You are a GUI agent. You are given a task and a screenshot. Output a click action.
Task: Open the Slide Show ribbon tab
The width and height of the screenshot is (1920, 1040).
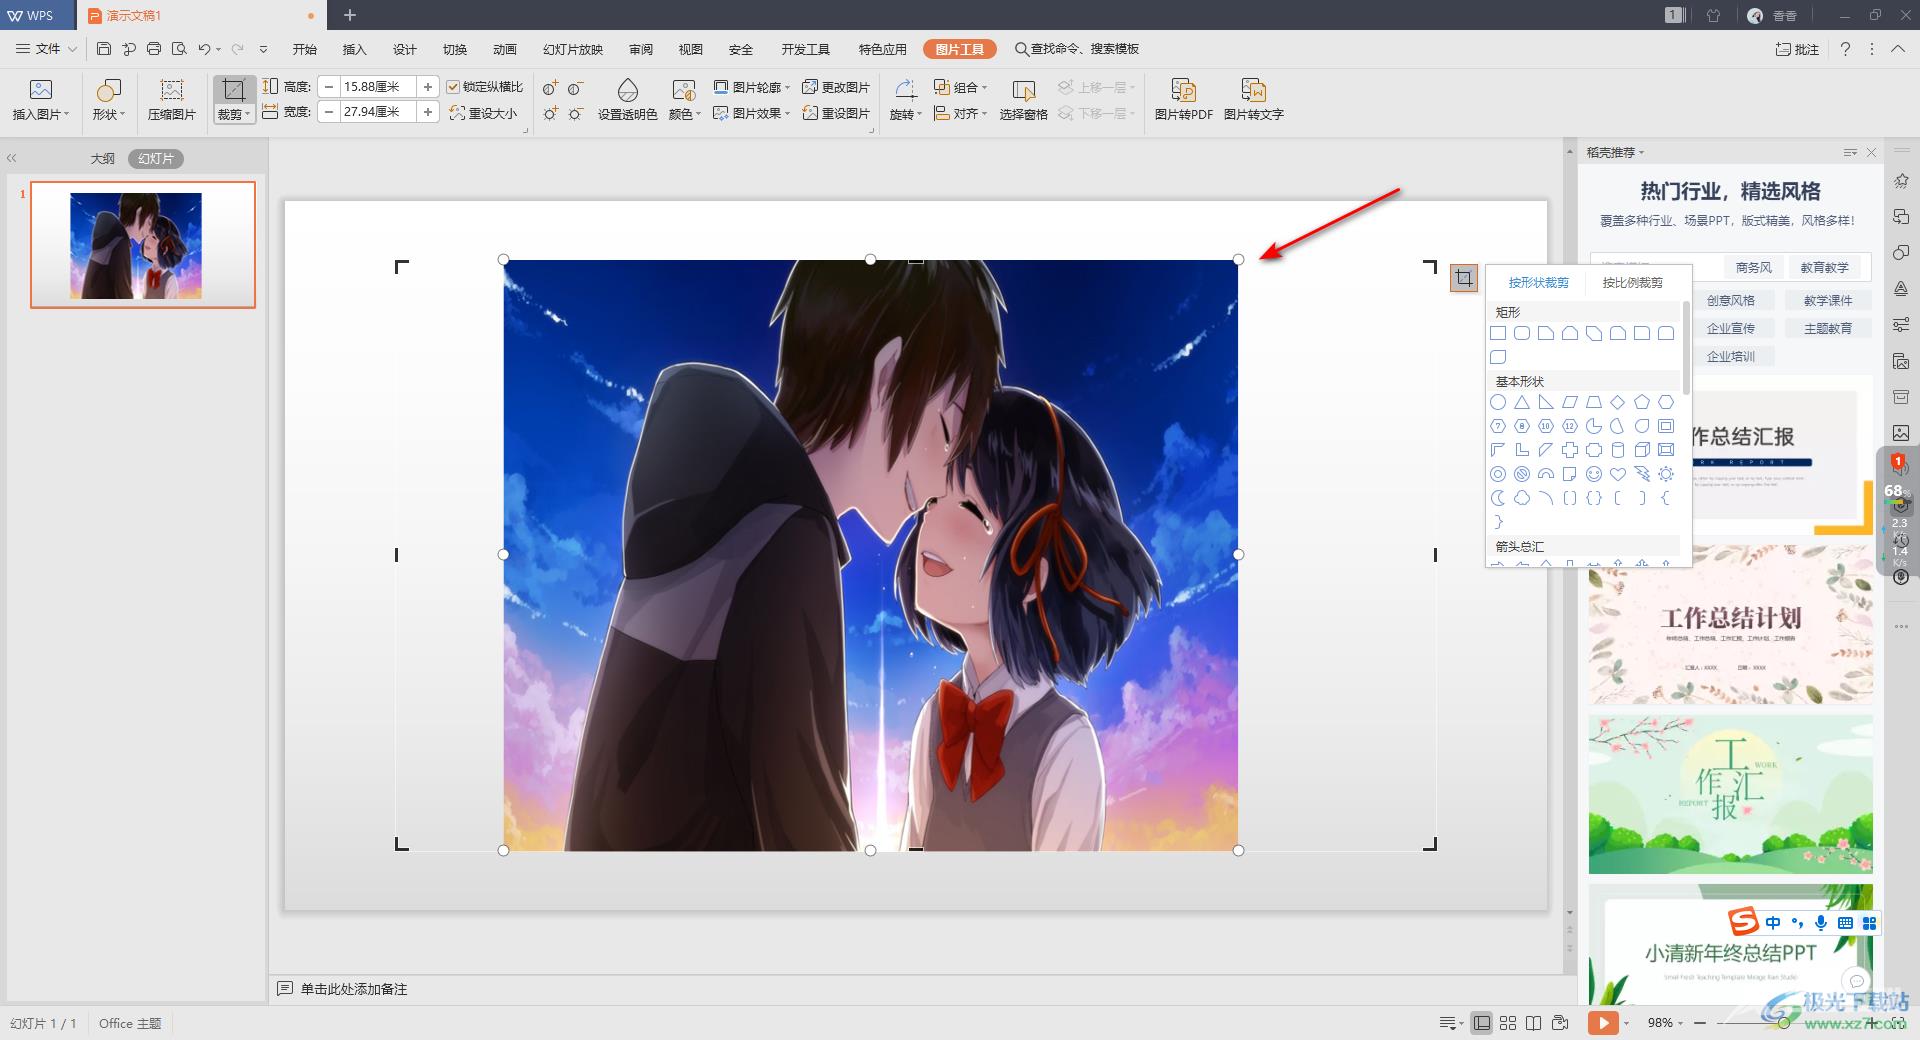point(572,49)
